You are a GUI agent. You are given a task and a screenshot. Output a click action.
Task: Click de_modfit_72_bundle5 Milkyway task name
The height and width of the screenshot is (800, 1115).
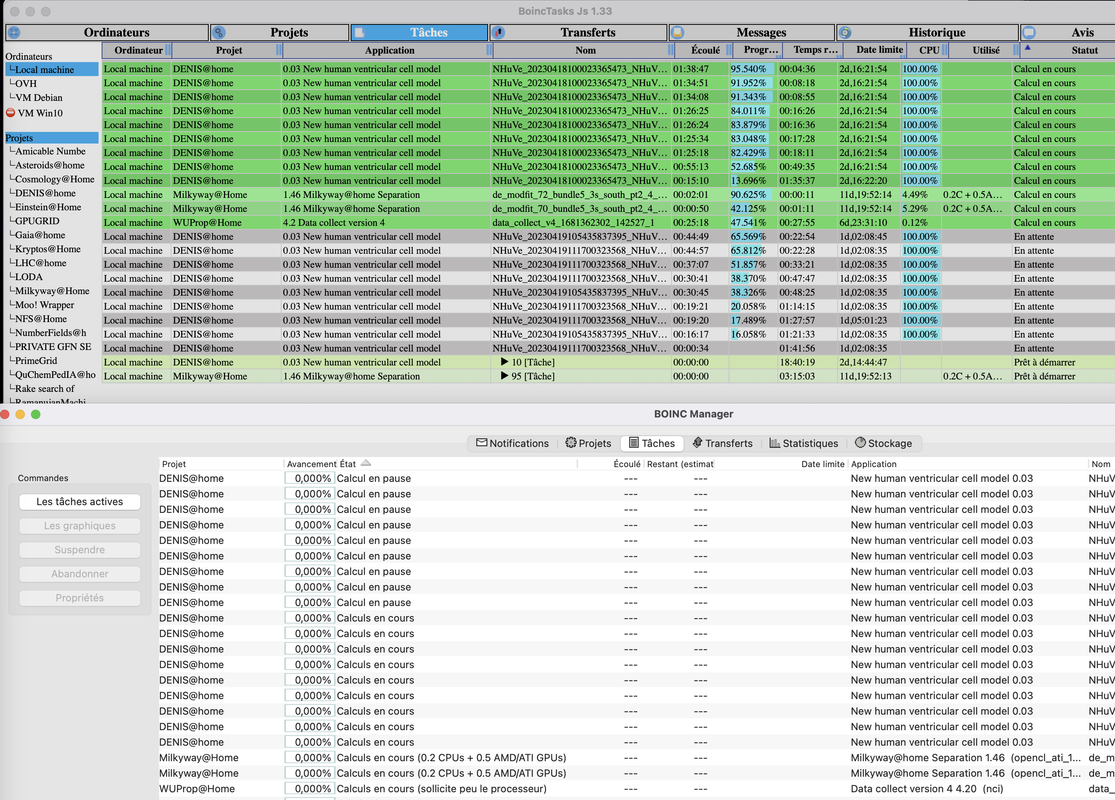pyautogui.click(x=580, y=195)
